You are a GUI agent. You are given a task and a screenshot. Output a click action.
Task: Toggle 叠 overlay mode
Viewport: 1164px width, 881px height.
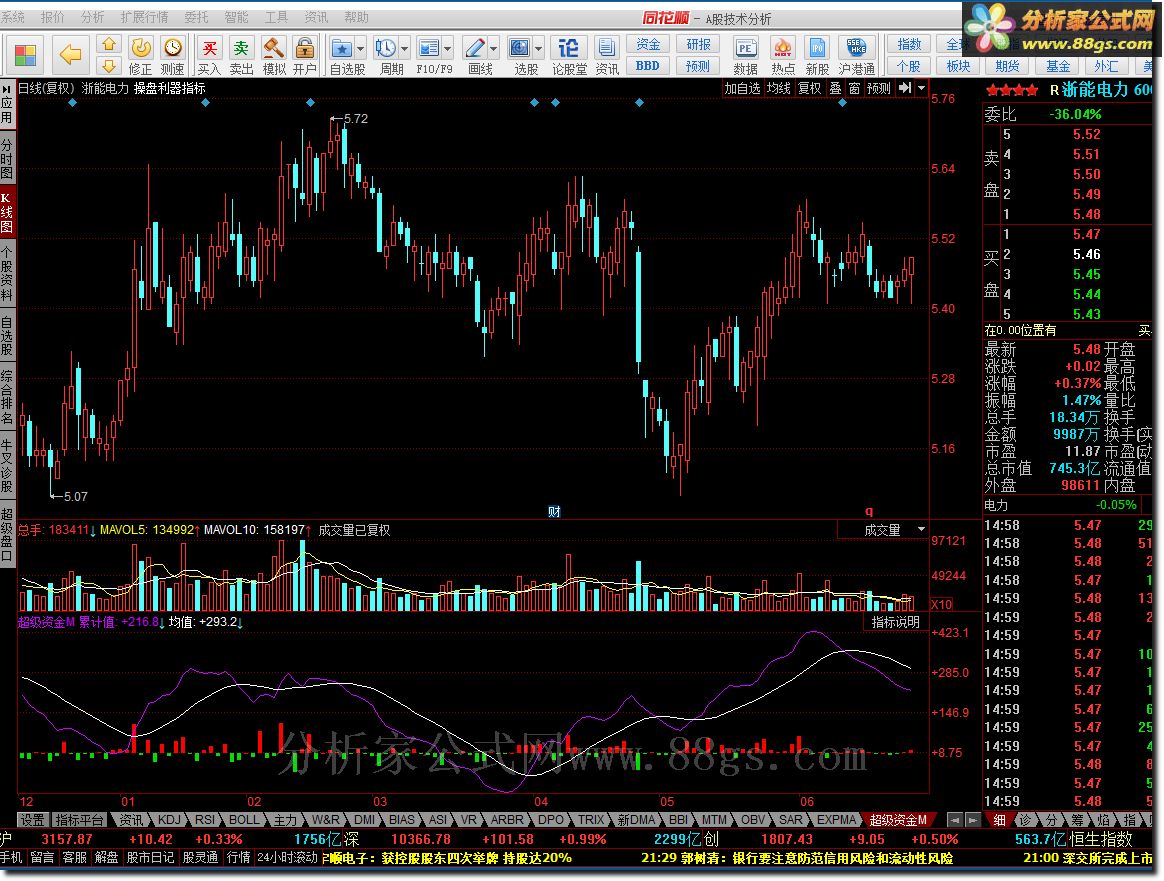click(835, 88)
